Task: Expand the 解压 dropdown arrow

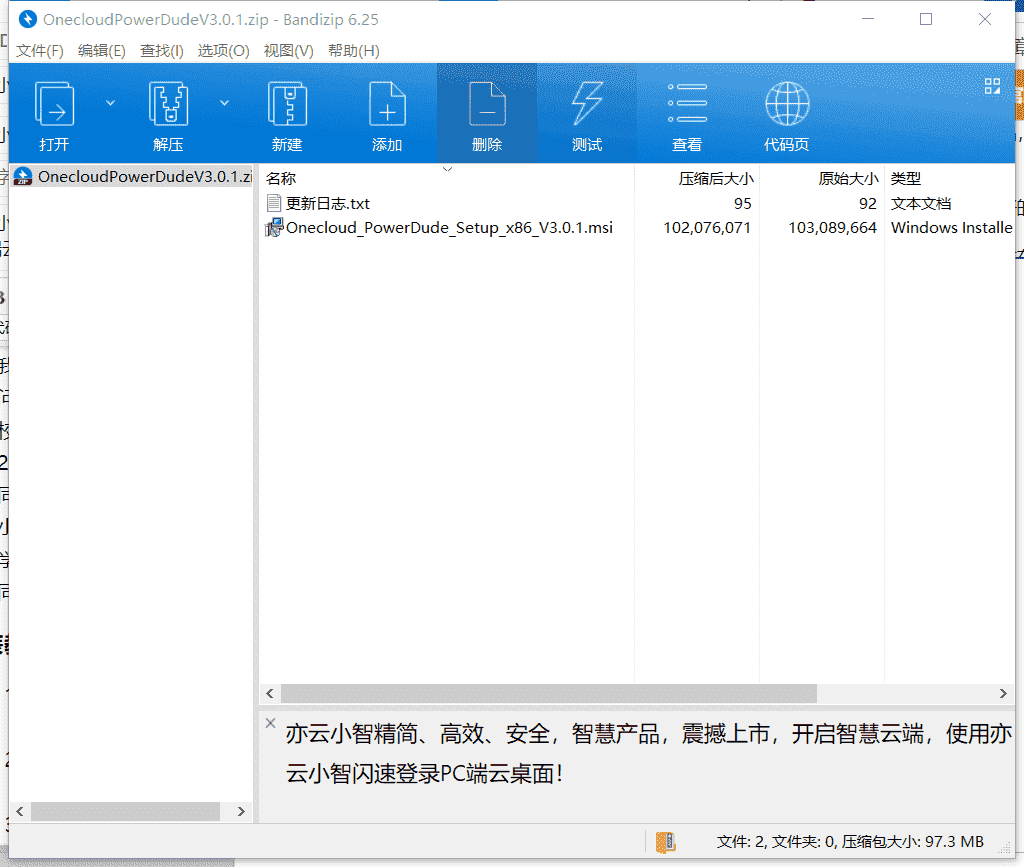Action: 224,103
